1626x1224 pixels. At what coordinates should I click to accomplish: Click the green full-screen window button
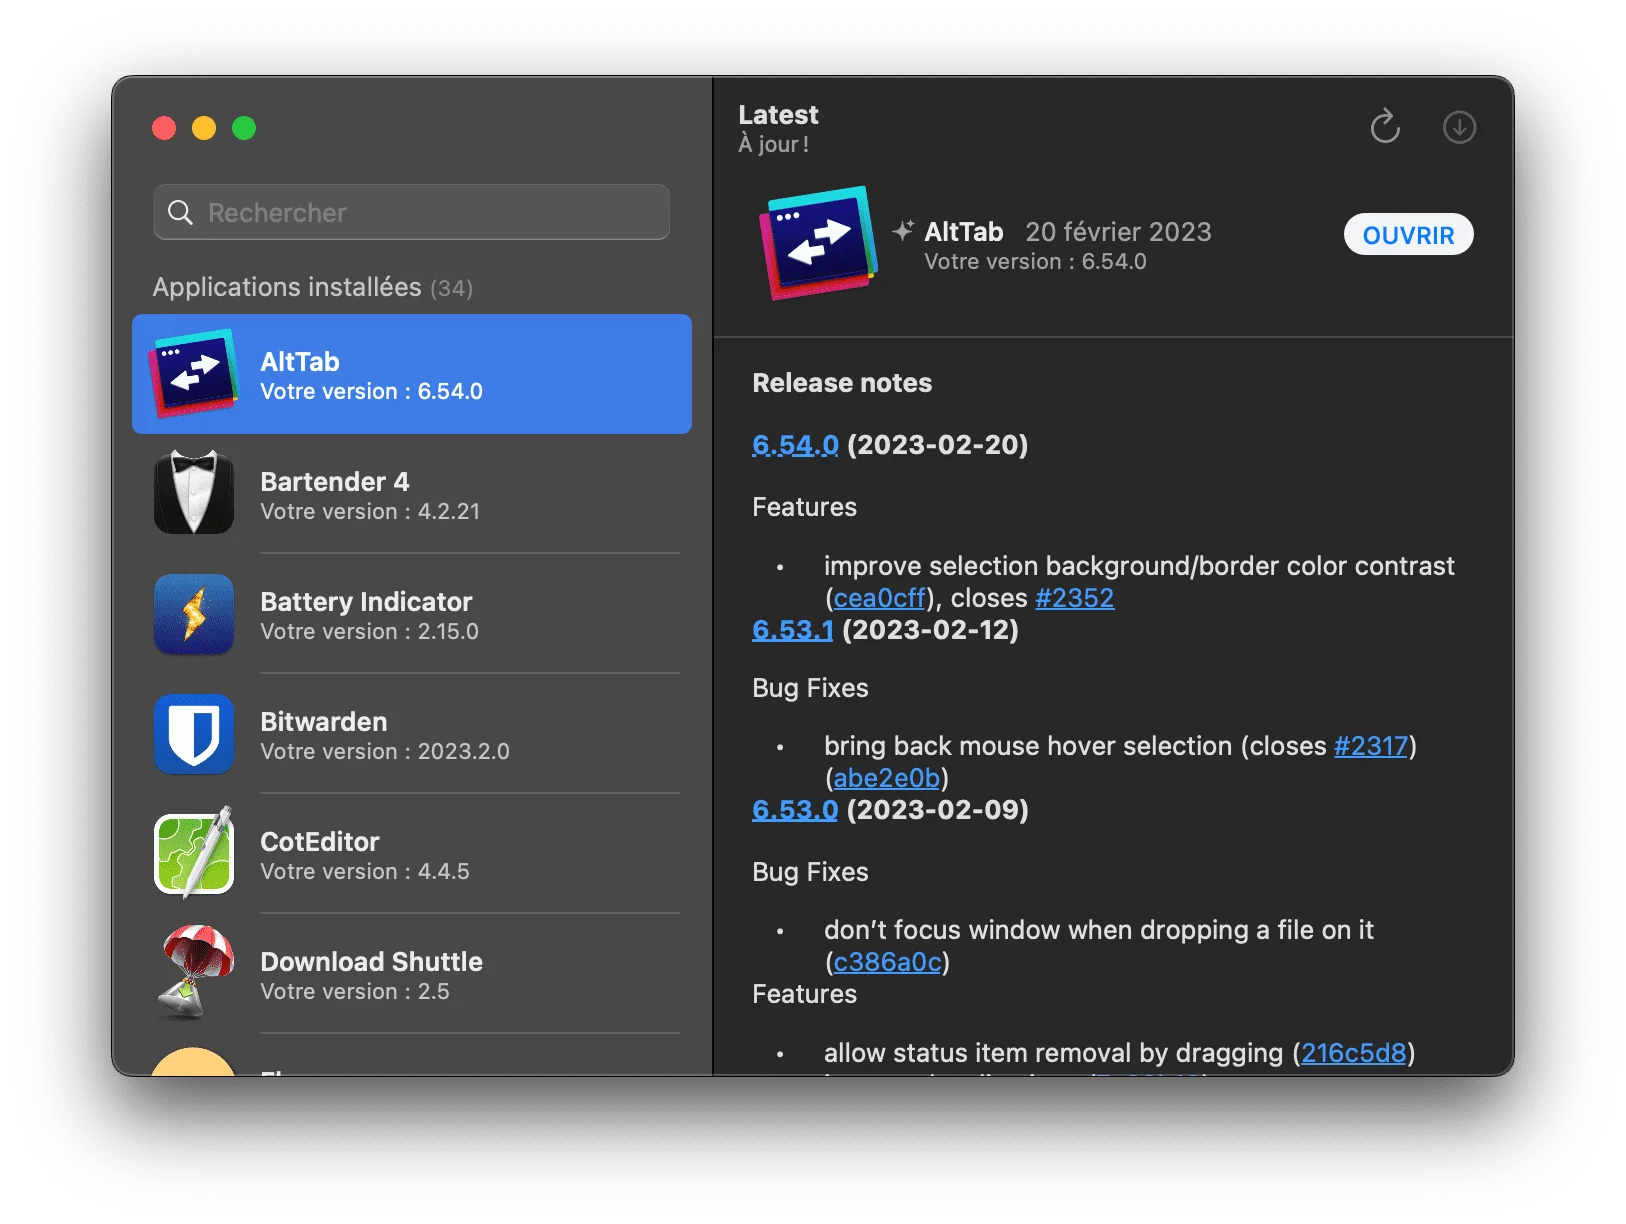(x=244, y=128)
